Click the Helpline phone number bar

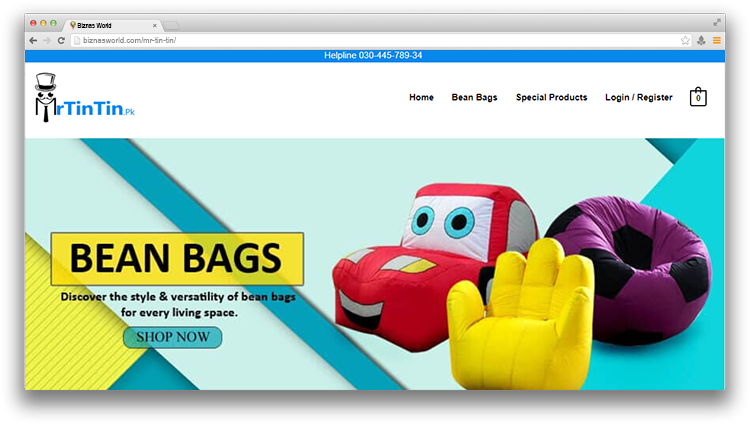[x=373, y=56]
